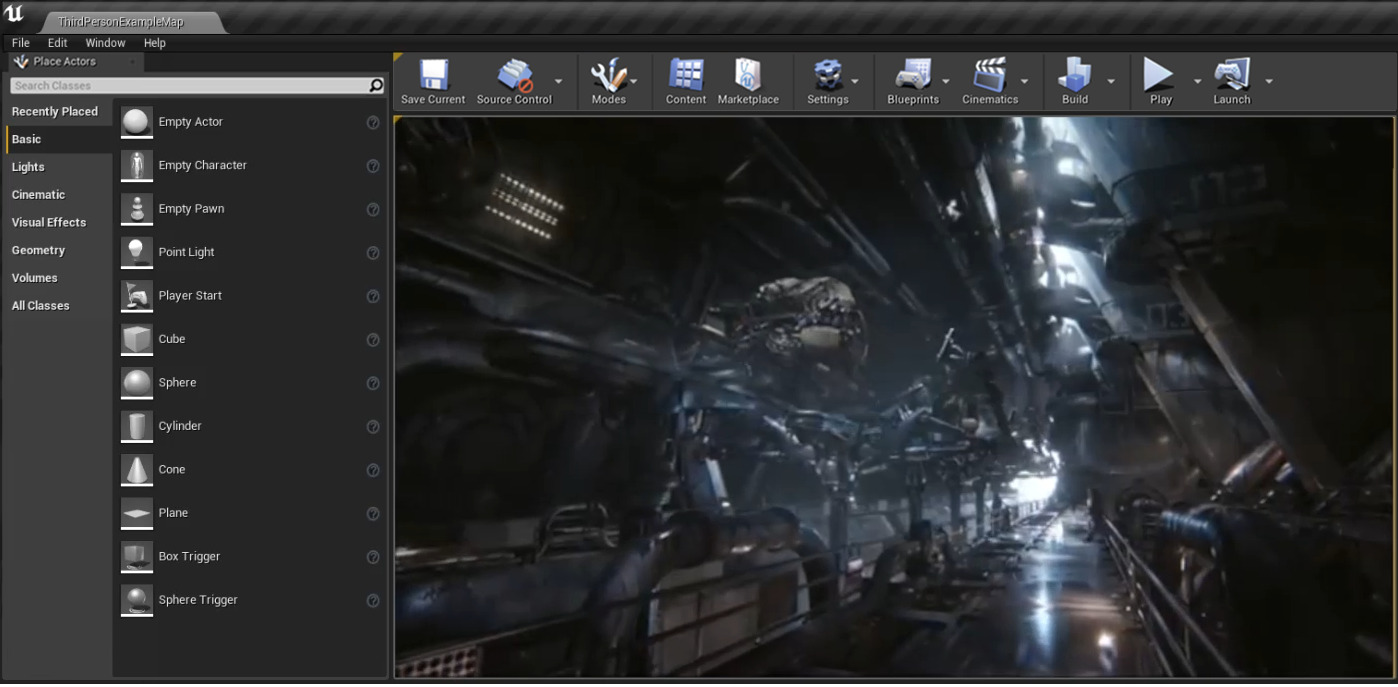This screenshot has width=1398, height=687.
Task: Click the help icon beside Empty Actor
Action: click(373, 122)
